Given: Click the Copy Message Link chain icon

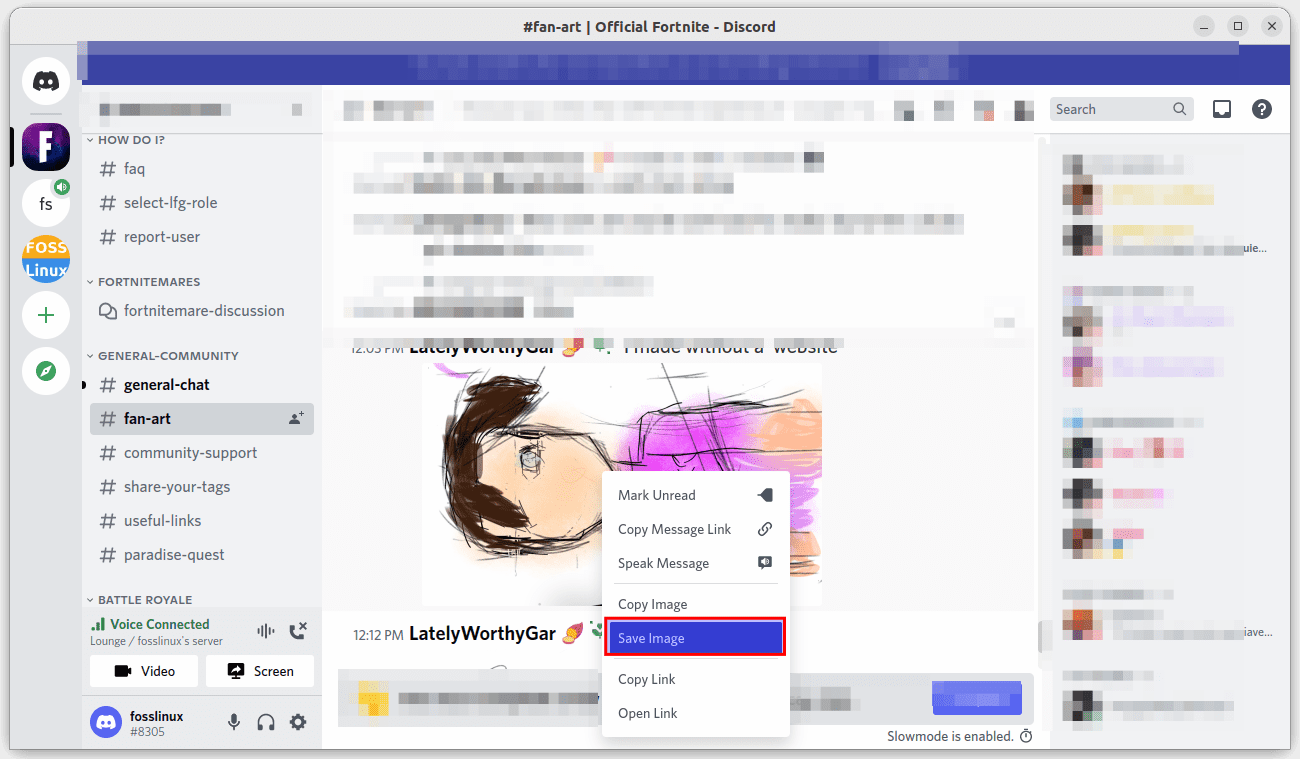Looking at the screenshot, I should click(x=765, y=529).
